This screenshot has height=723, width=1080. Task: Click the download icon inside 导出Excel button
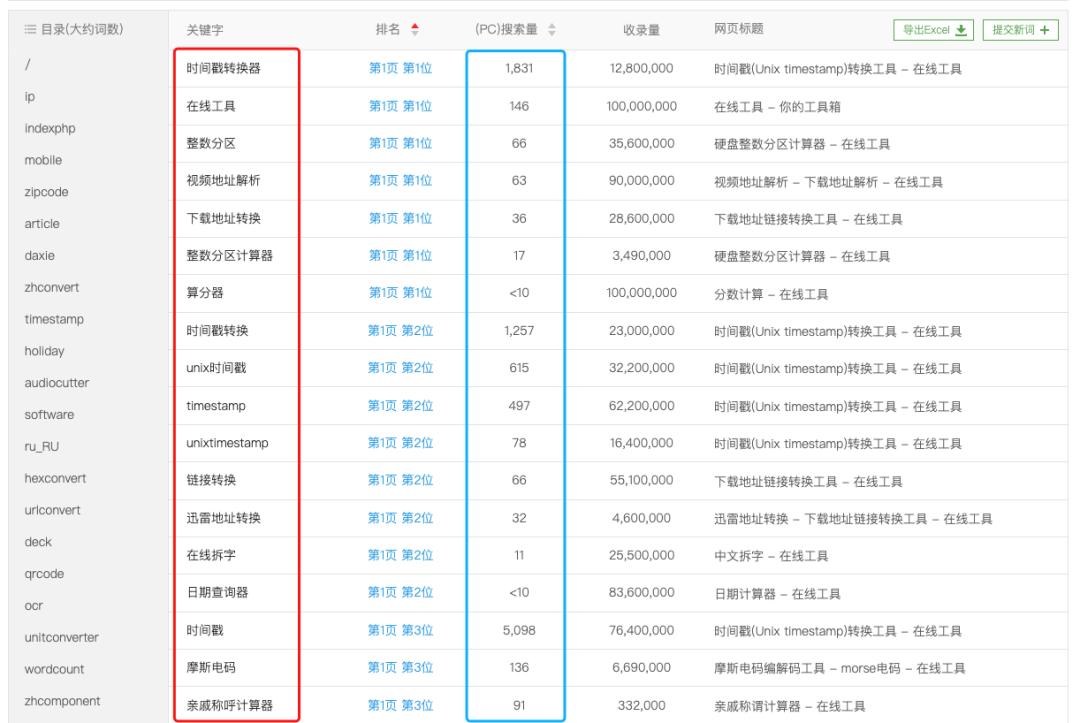(x=959, y=29)
